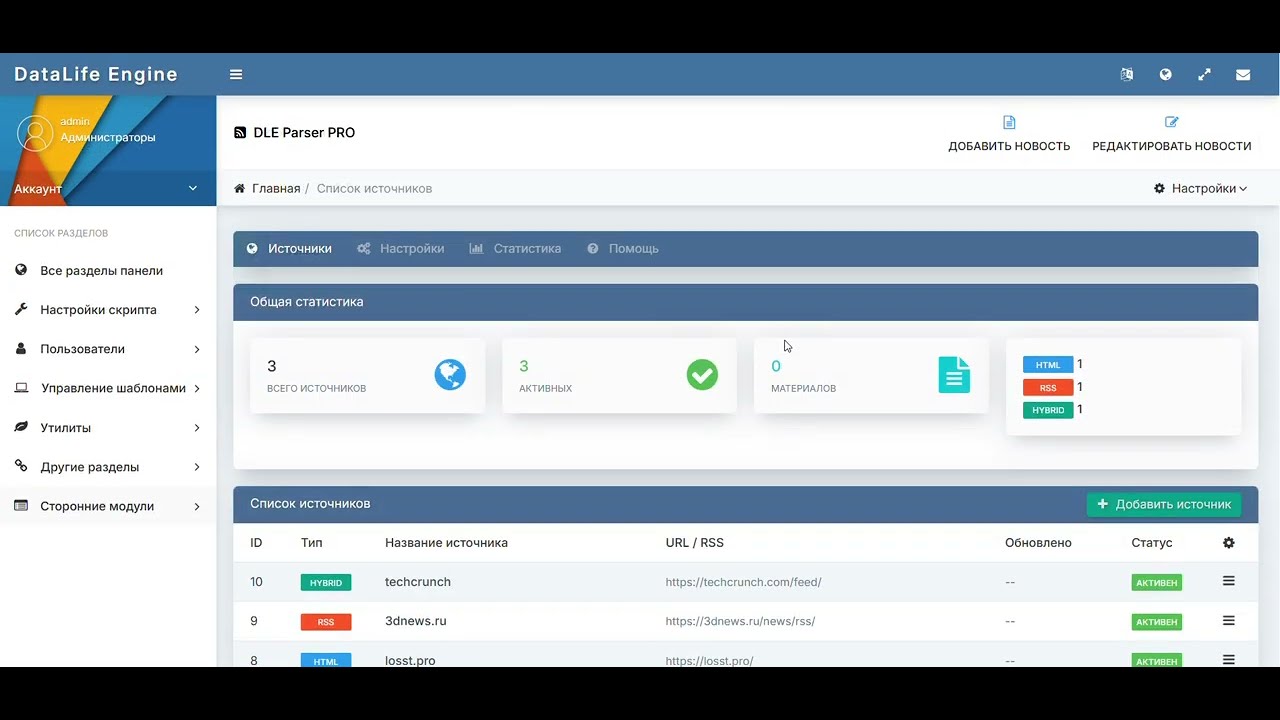Click the RSS type badge in statistics
1280x720 pixels.
pyautogui.click(x=1048, y=387)
